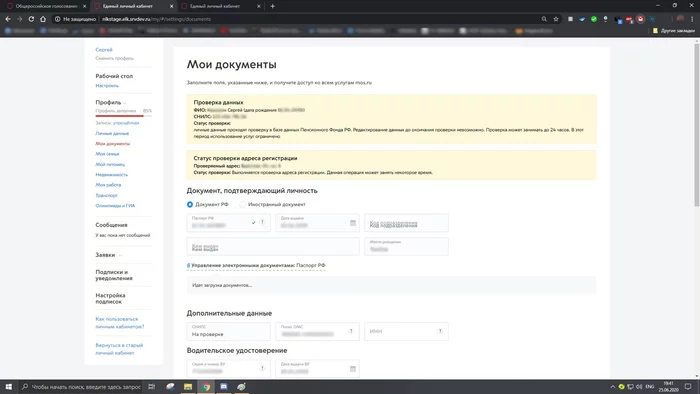Click the taskbar clock and date

[668, 387]
